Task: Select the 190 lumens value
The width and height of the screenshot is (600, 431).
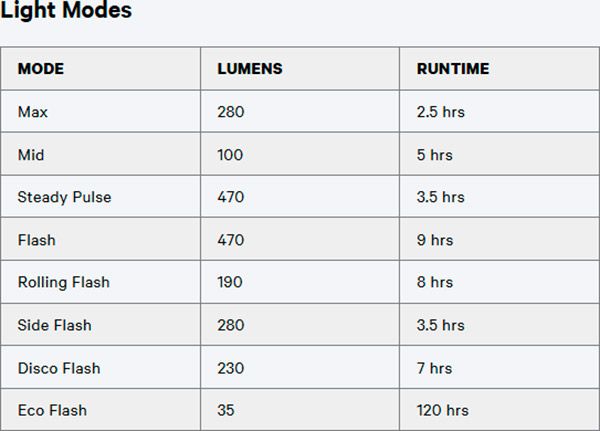Action: point(230,282)
